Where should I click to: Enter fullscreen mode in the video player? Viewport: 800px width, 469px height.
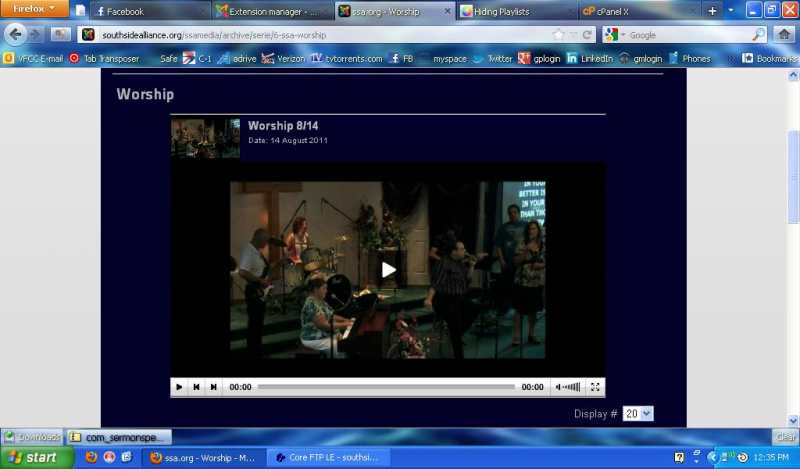[x=595, y=387]
